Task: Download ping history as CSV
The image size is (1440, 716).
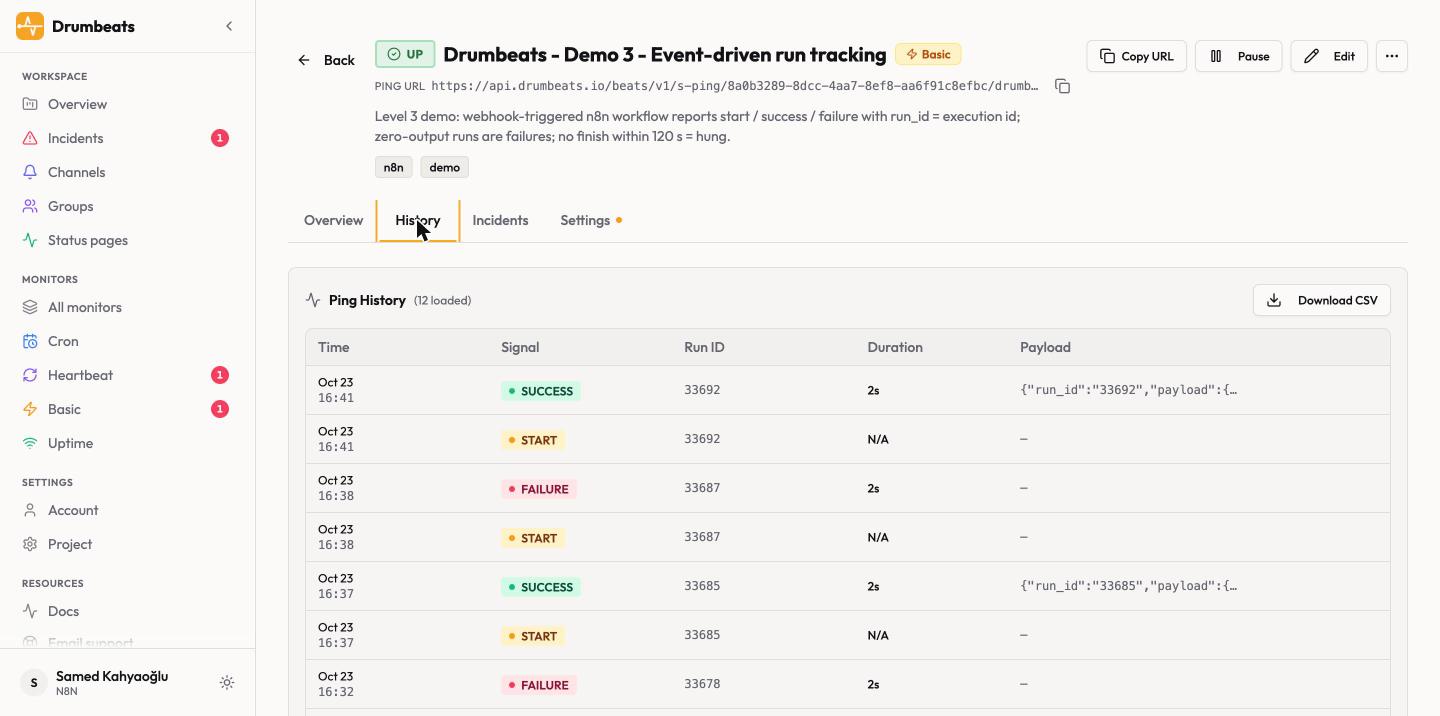Action: coord(1322,300)
